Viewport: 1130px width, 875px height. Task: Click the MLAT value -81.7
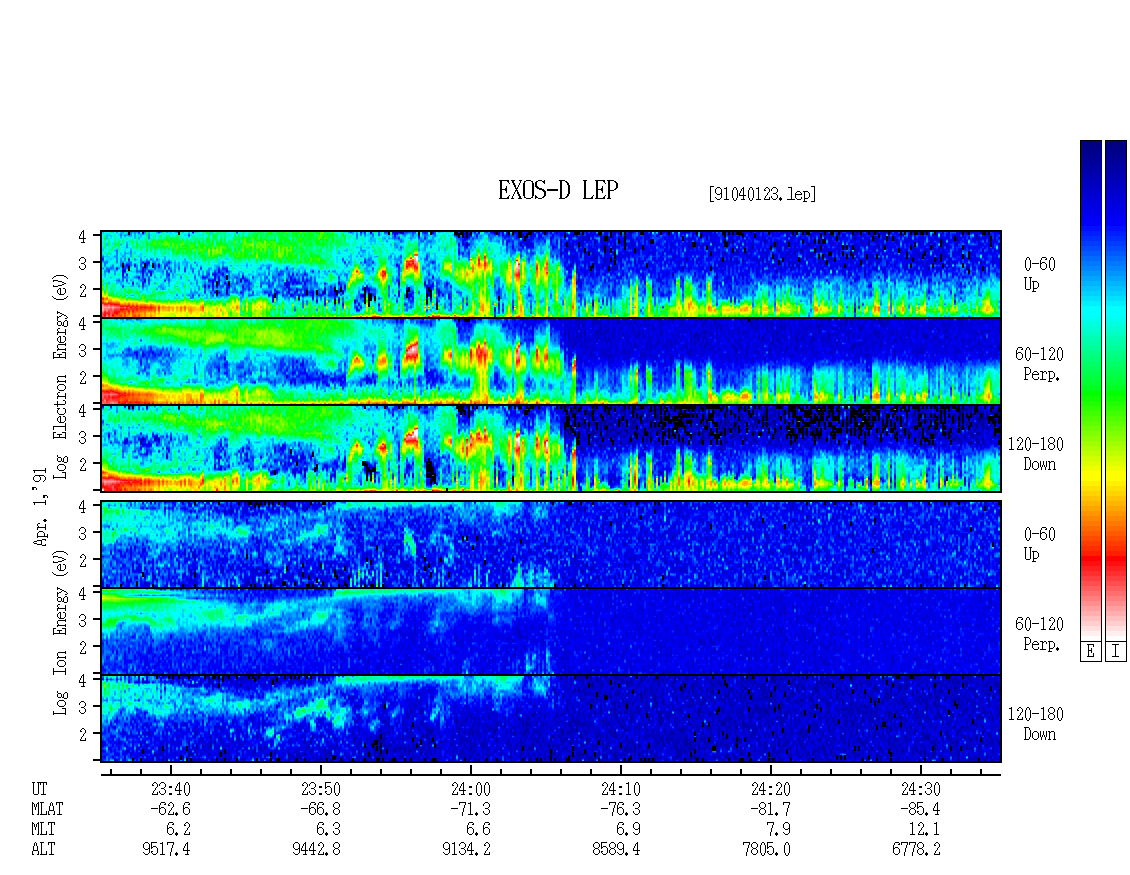770,809
